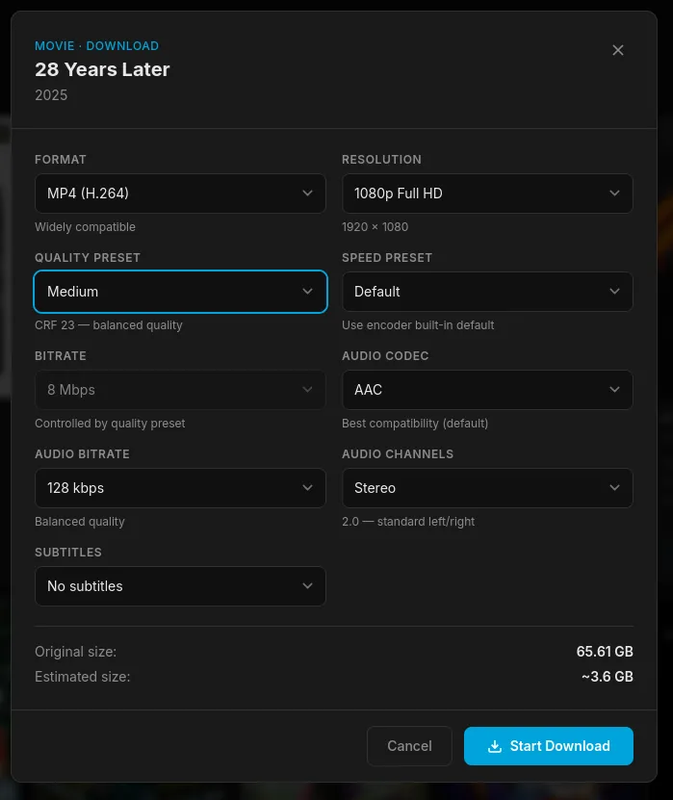
Task: Open the Speed Preset dropdown showing Default
Action: tap(487, 291)
